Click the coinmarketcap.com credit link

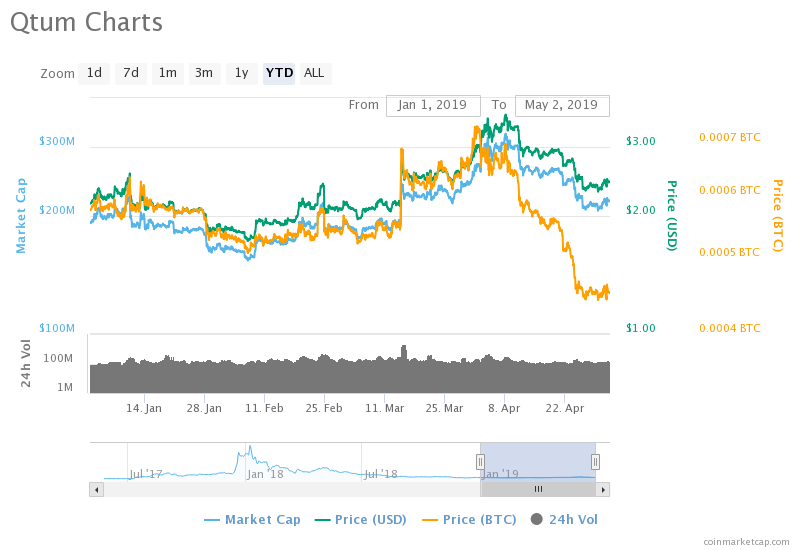coord(746,542)
